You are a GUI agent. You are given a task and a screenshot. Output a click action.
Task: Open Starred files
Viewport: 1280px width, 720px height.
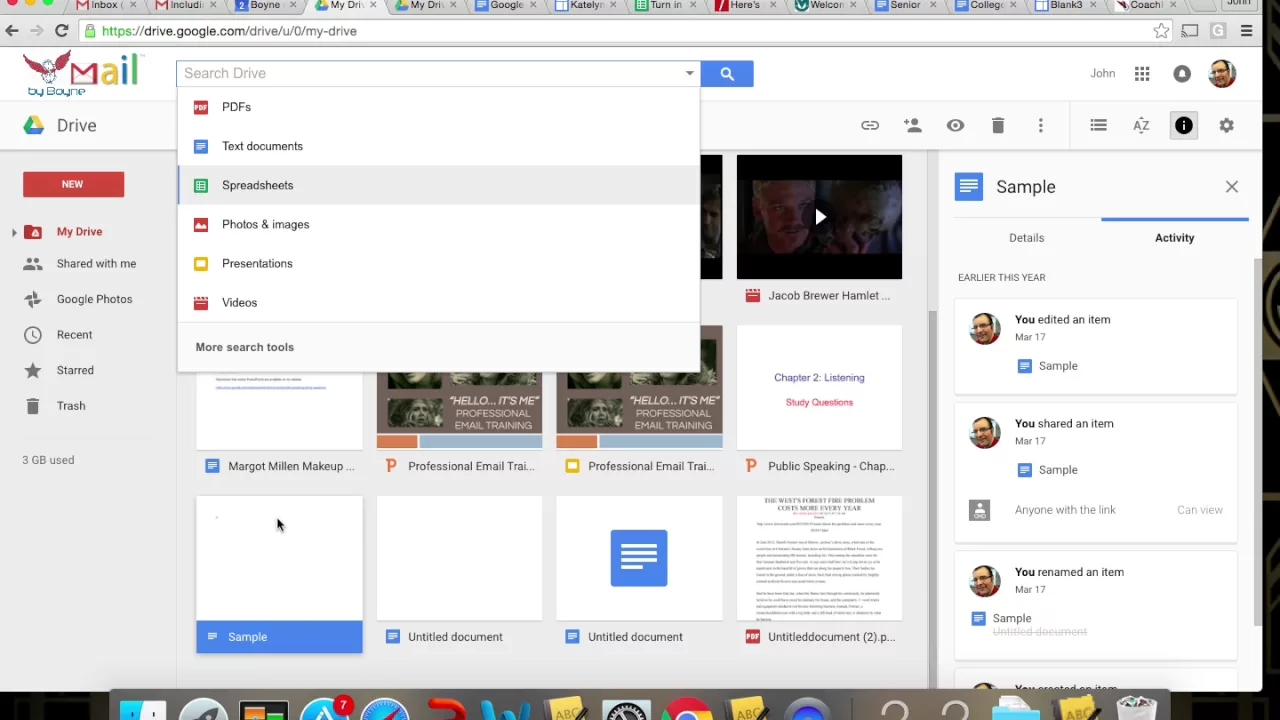[x=75, y=370]
